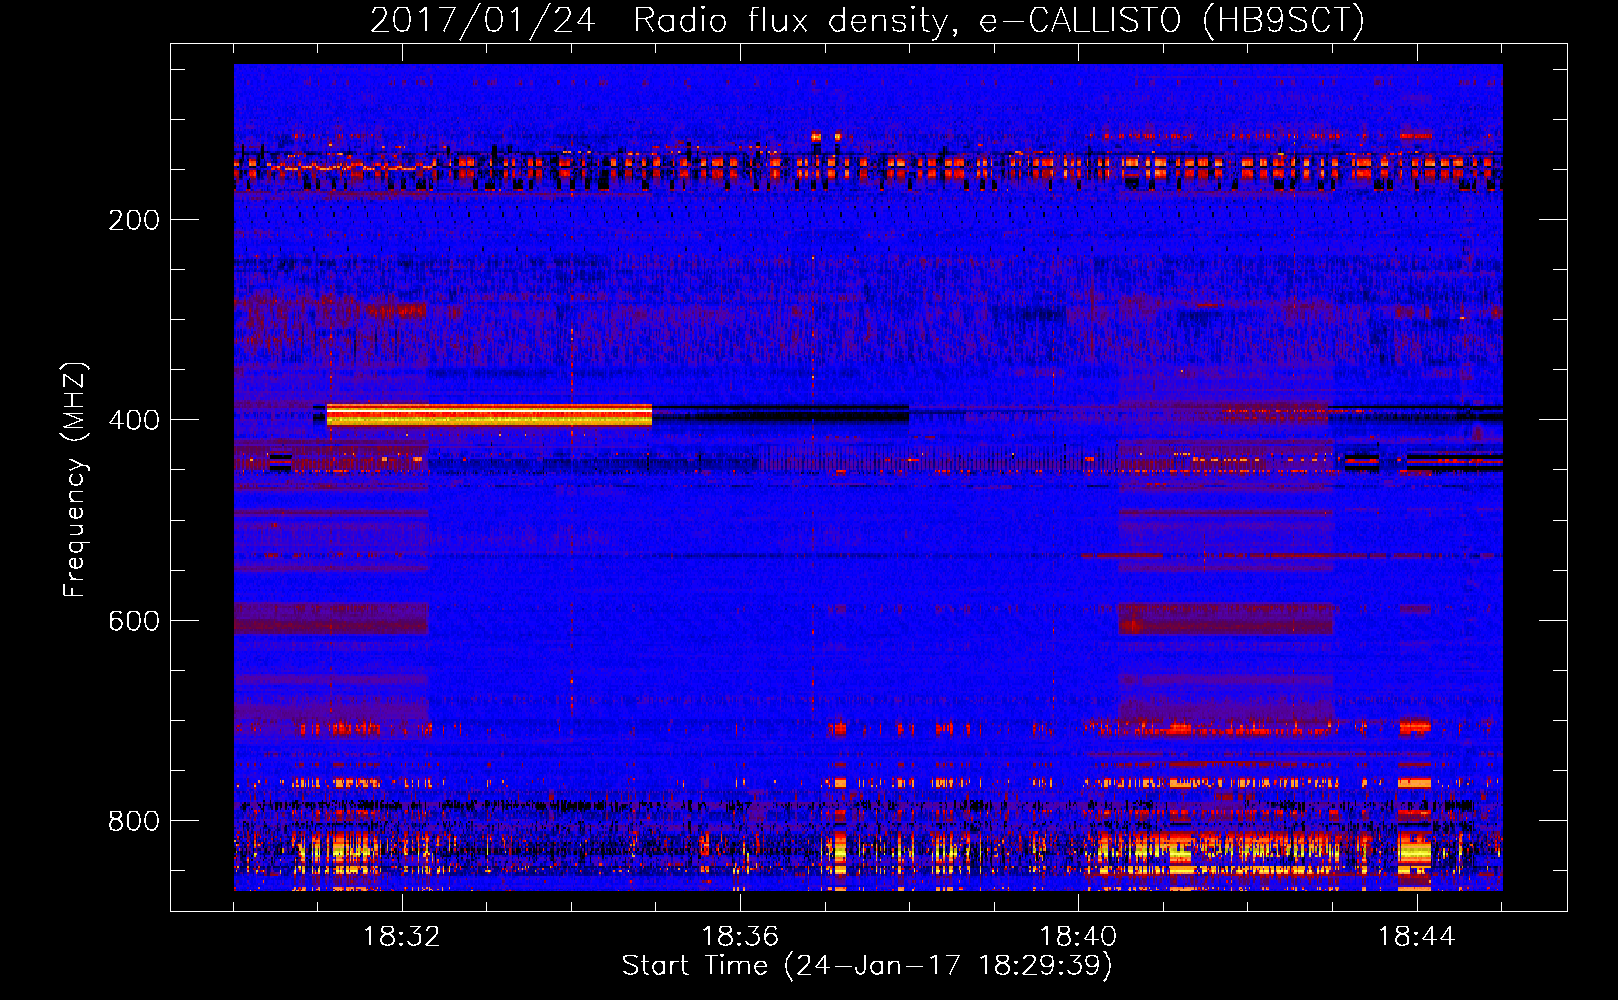Screen dimensions: 1618x1000
Task: Click the 200 frequency tick label
Action: 134,220
